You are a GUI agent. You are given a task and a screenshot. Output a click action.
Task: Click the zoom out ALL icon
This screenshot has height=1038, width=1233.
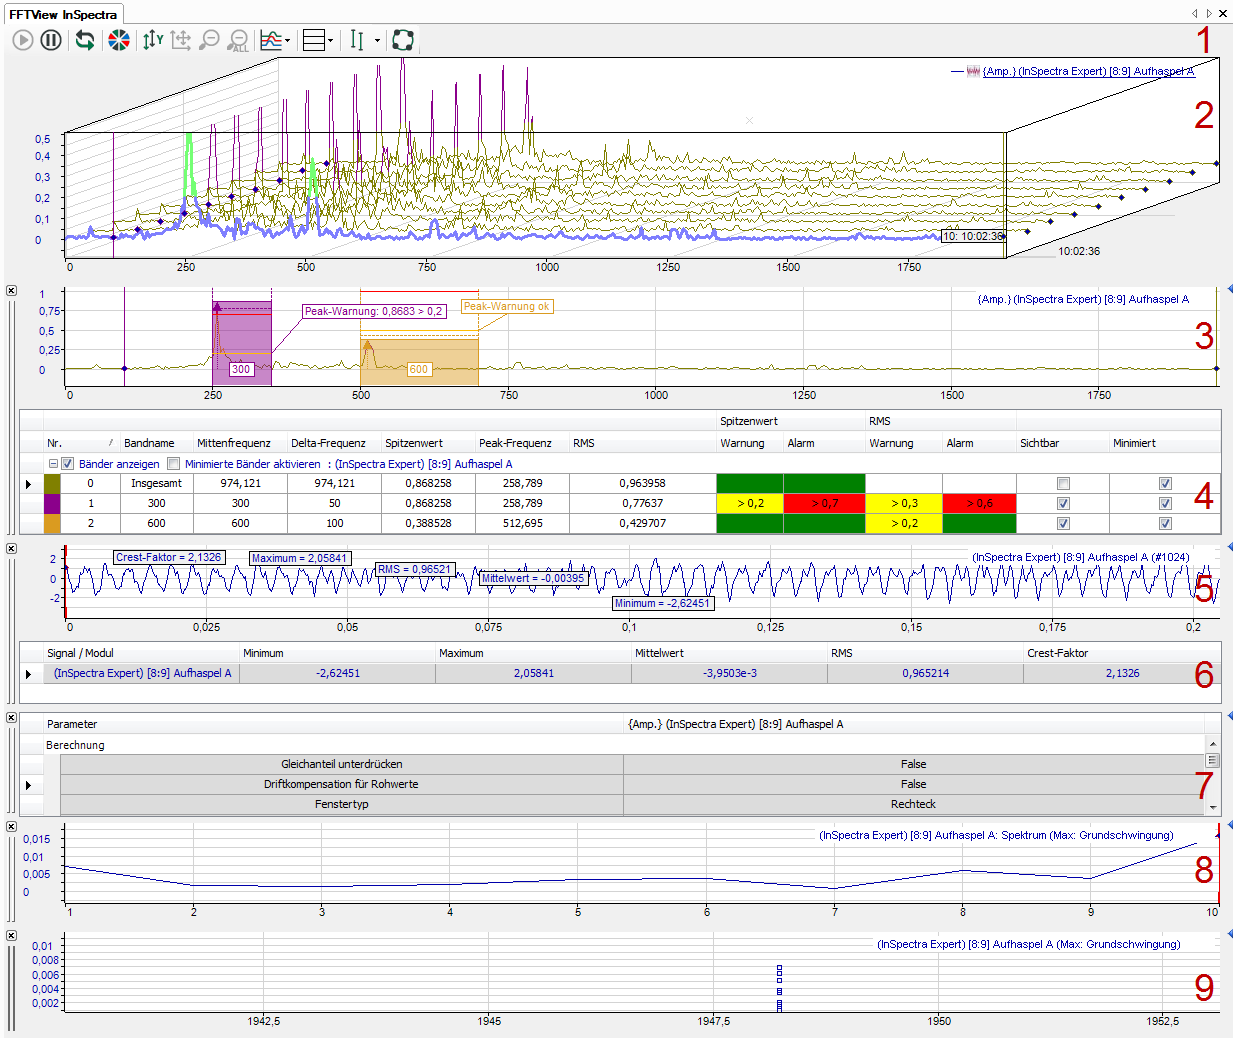pyautogui.click(x=238, y=40)
